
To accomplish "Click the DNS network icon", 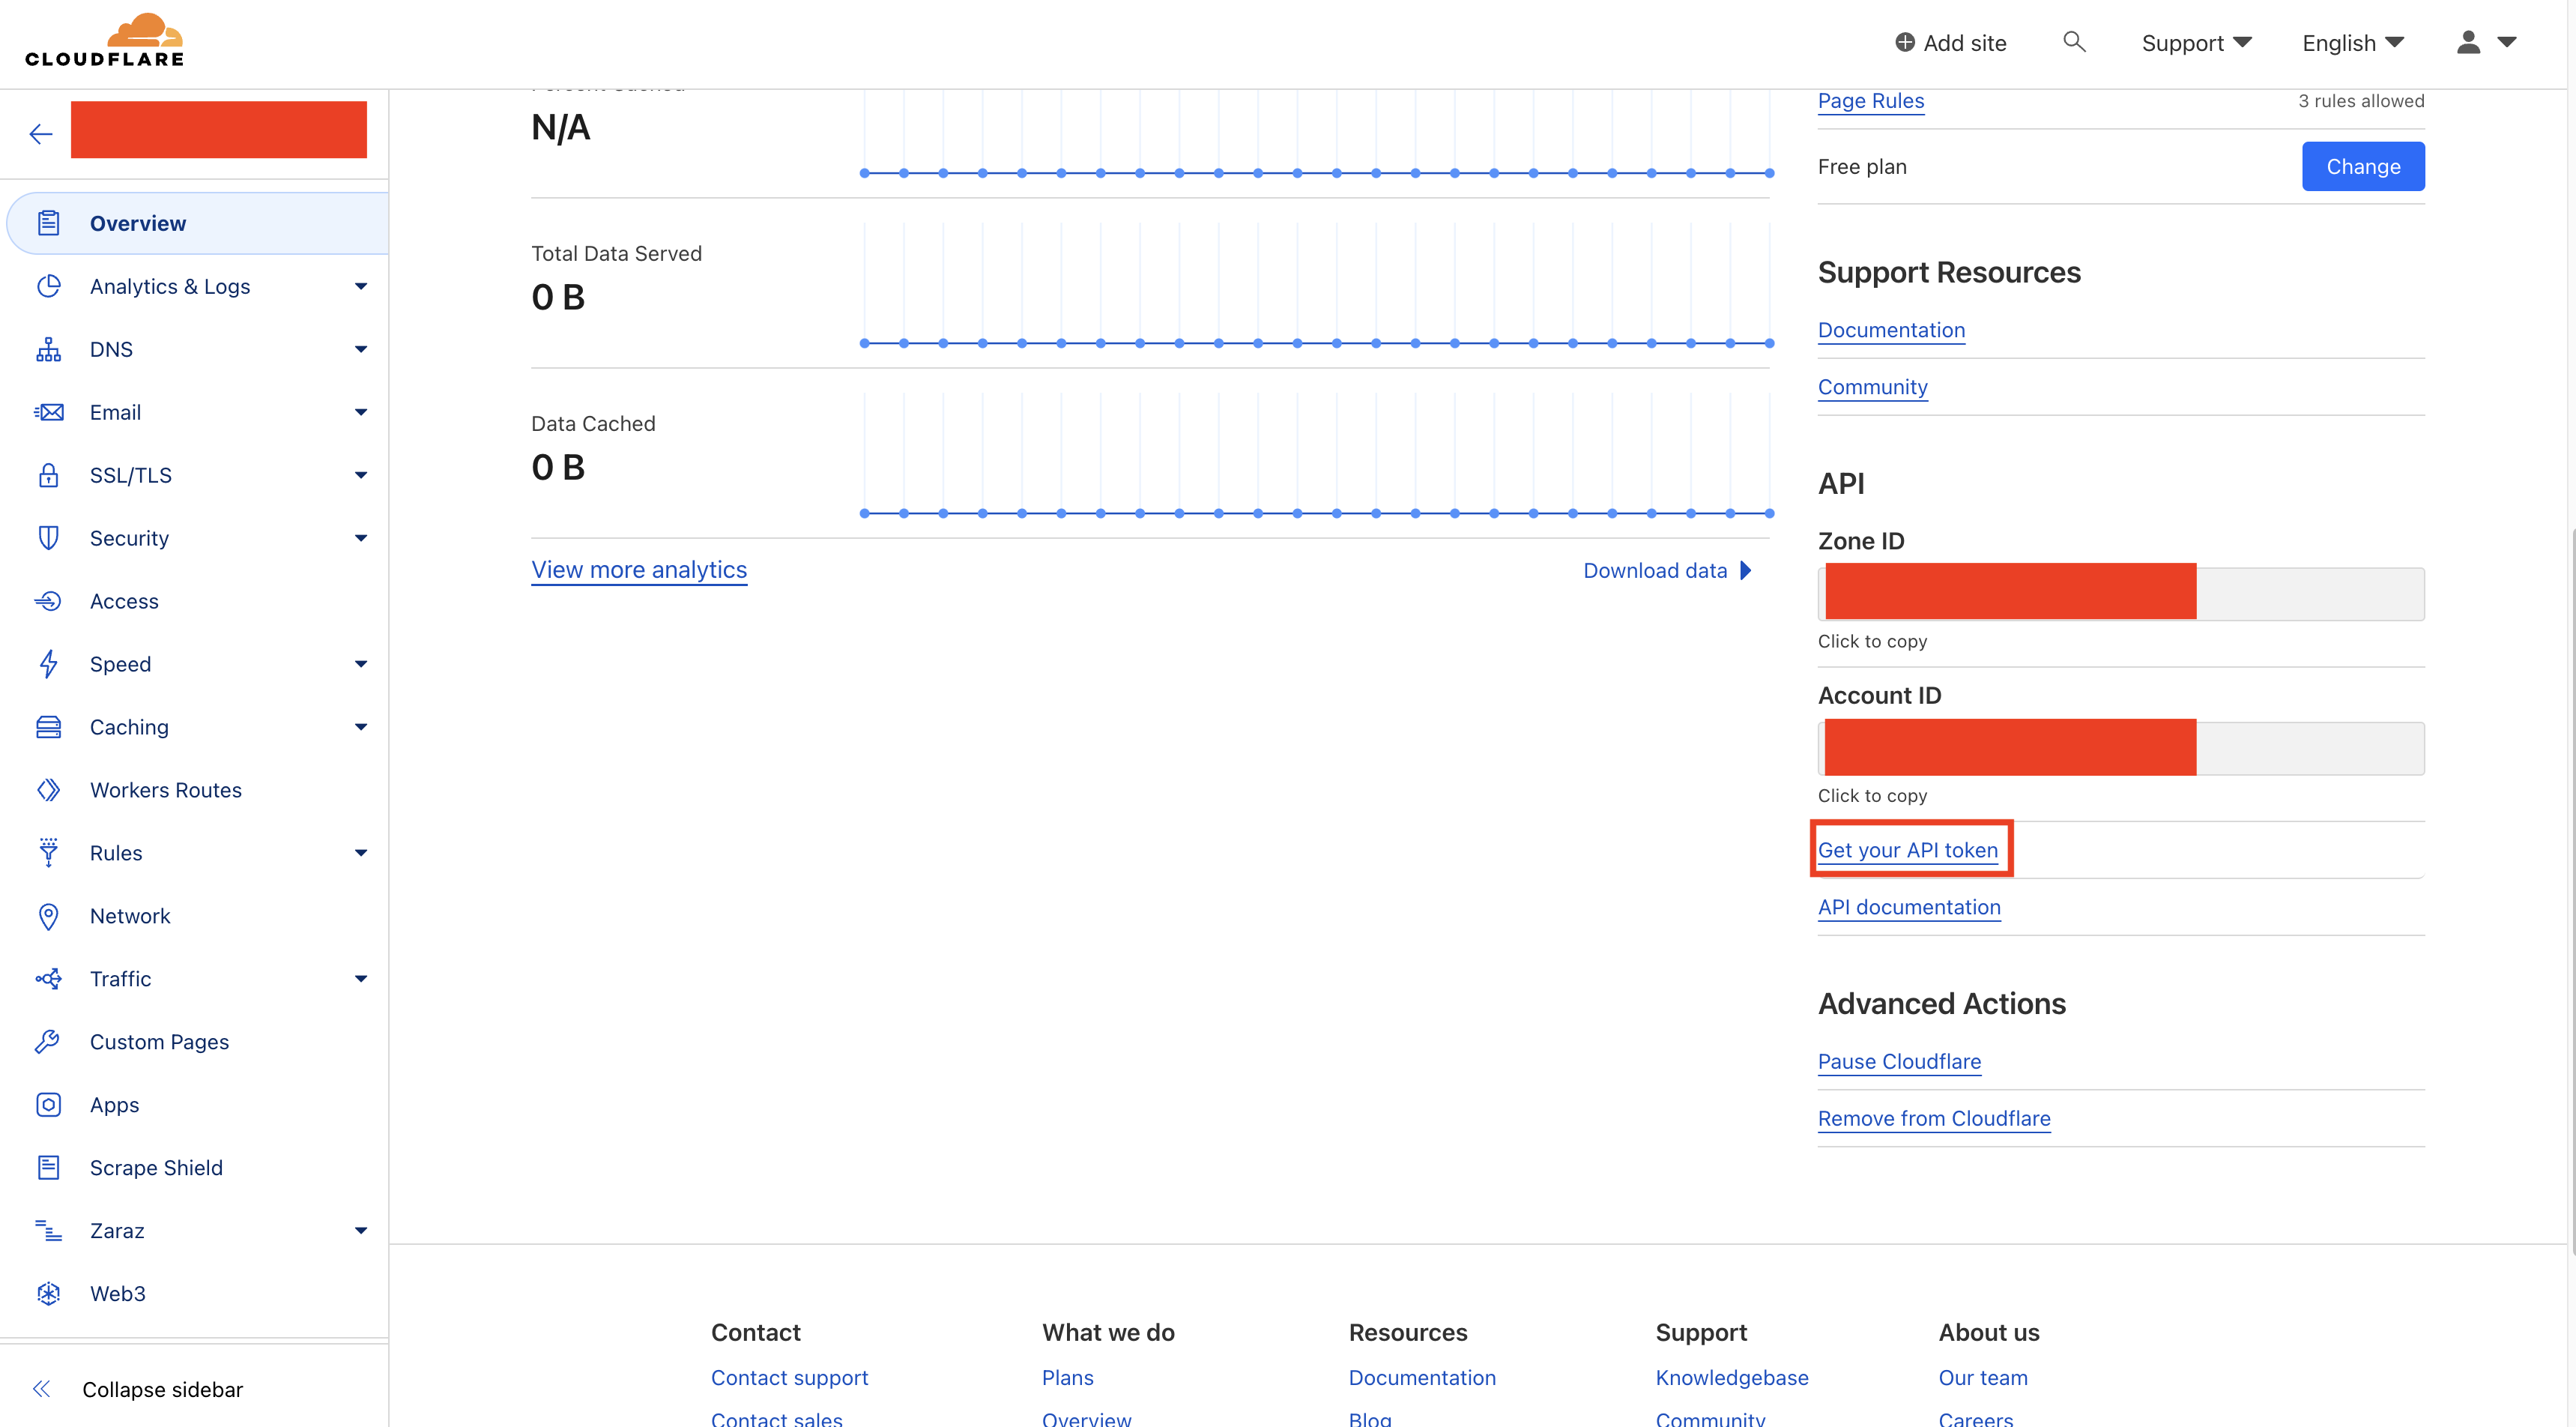I will pos(49,349).
